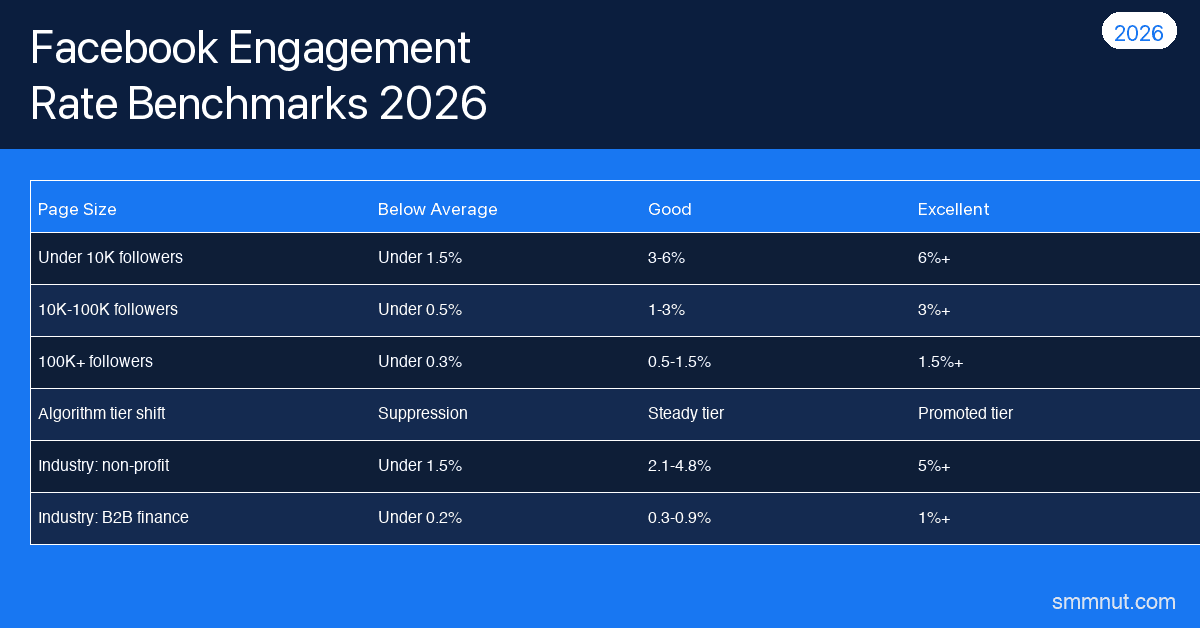Screen dimensions: 1200x628
Task: Click the Below Average column header
Action: point(437,209)
